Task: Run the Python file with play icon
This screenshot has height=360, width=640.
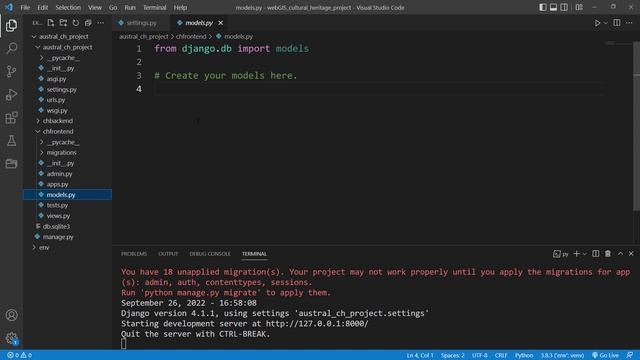Action: [x=597, y=23]
